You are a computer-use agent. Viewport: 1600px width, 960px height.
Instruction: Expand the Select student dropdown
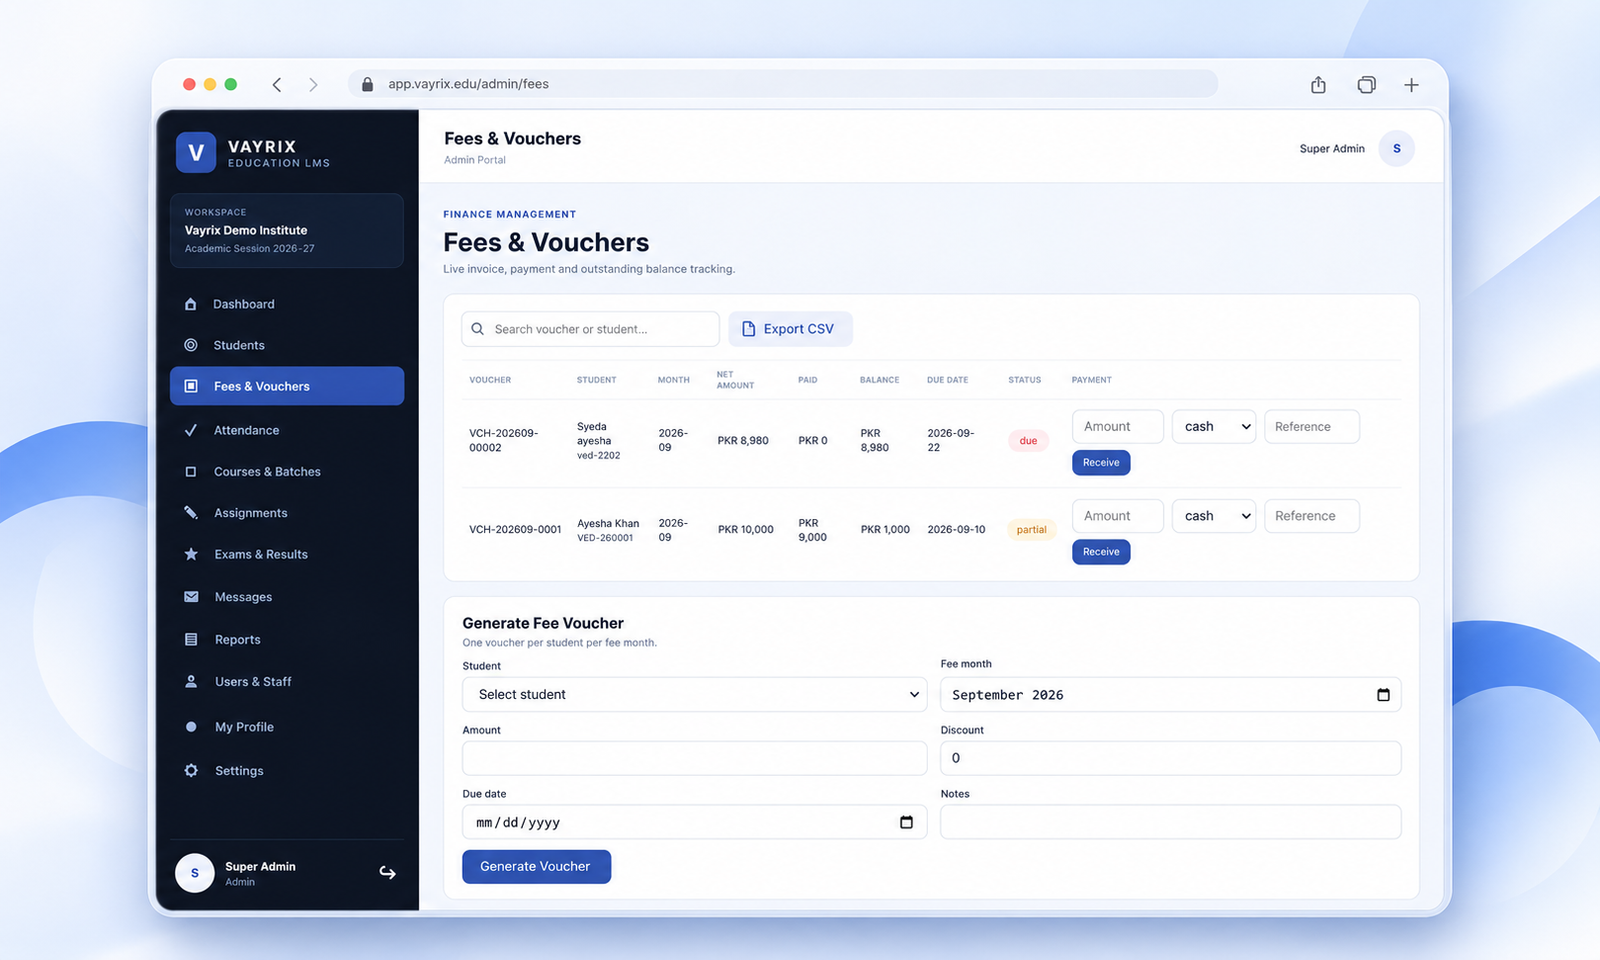point(695,695)
